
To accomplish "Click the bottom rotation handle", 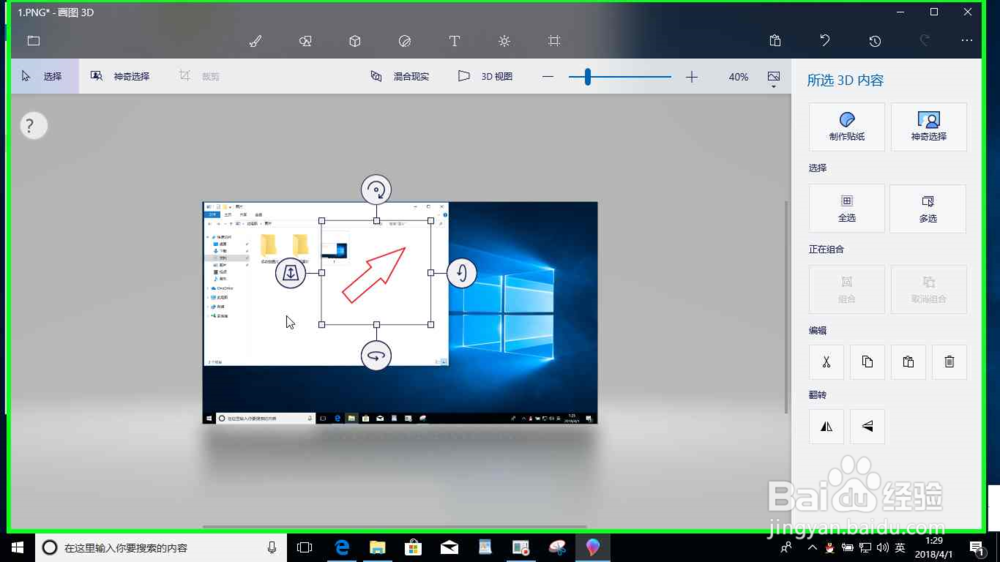I will pos(376,356).
